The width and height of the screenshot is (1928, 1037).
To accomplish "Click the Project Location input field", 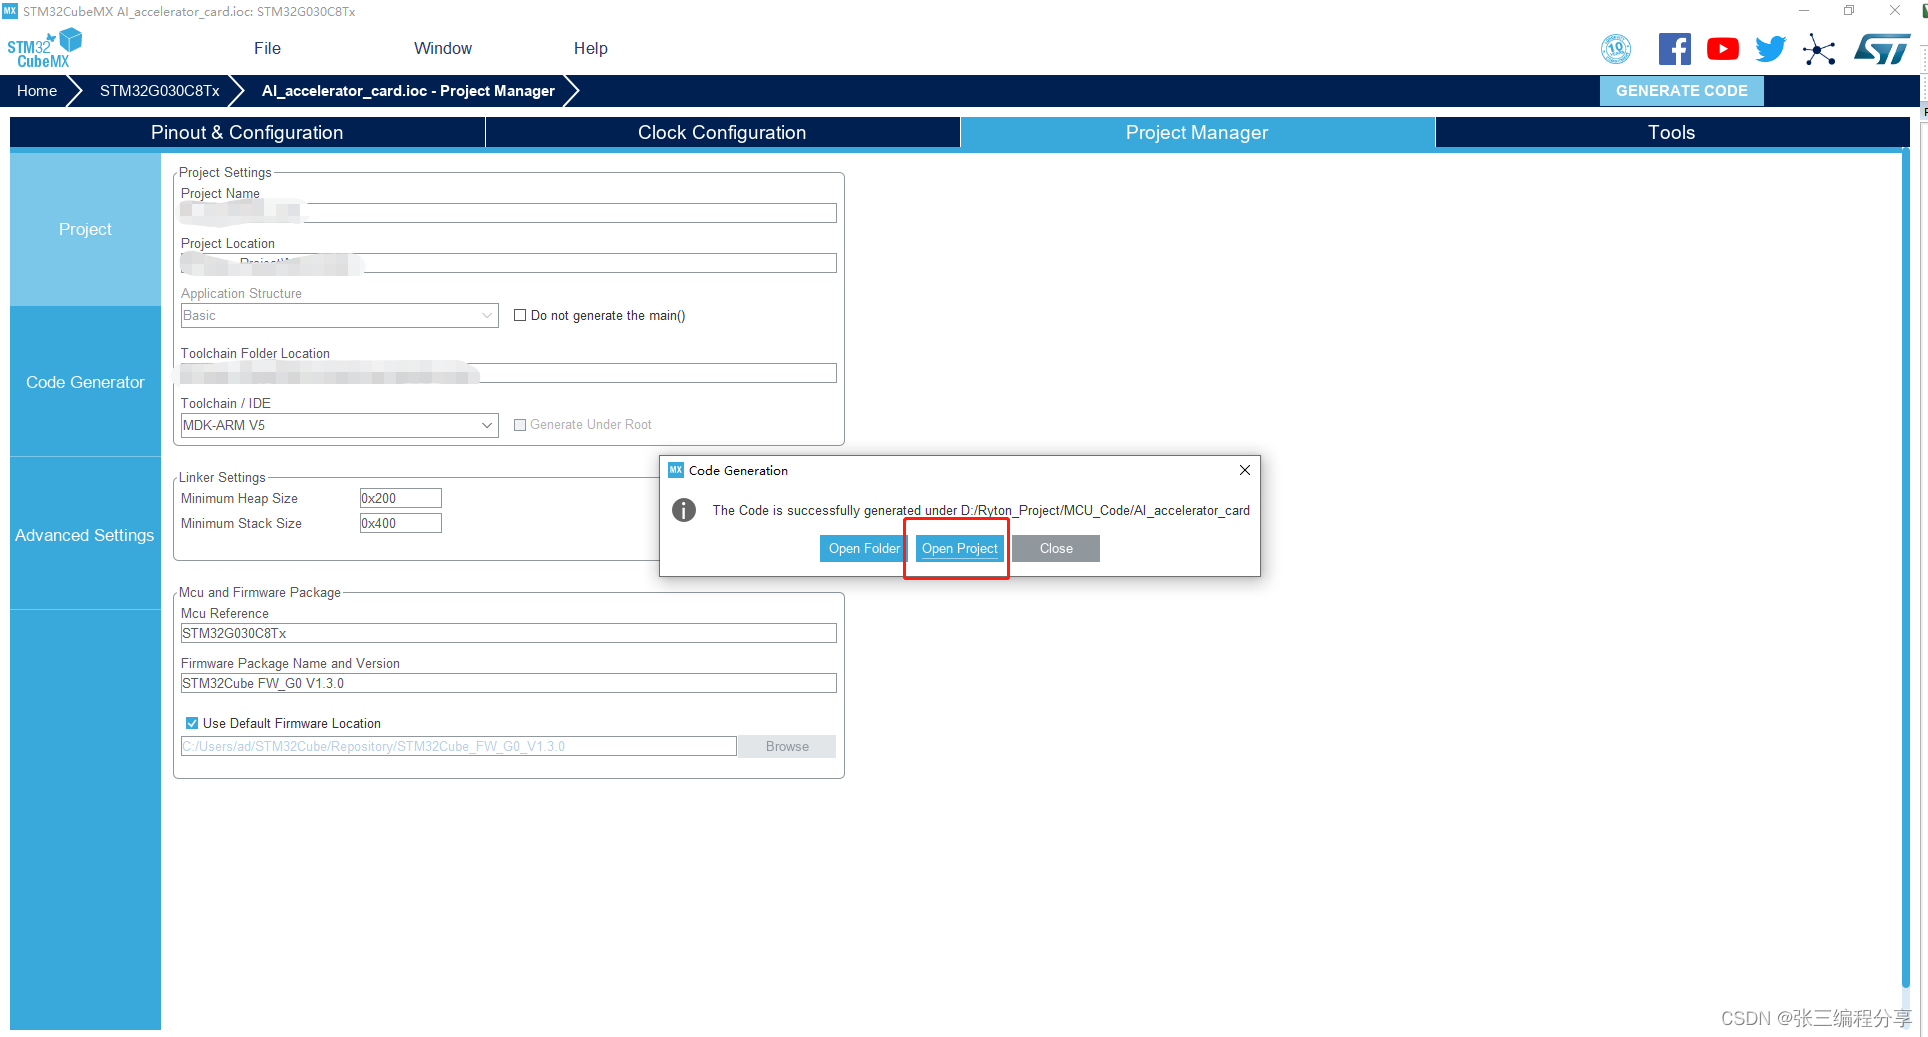I will point(508,263).
